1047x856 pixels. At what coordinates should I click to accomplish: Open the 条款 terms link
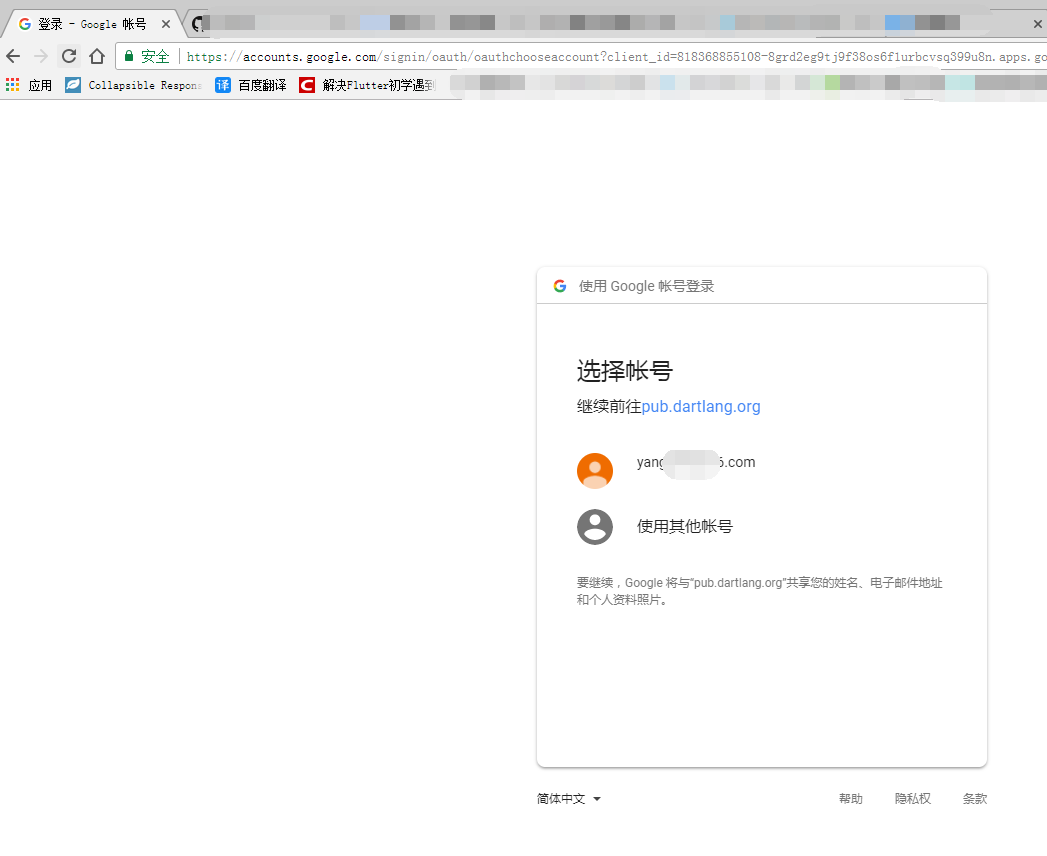pyautogui.click(x=975, y=799)
